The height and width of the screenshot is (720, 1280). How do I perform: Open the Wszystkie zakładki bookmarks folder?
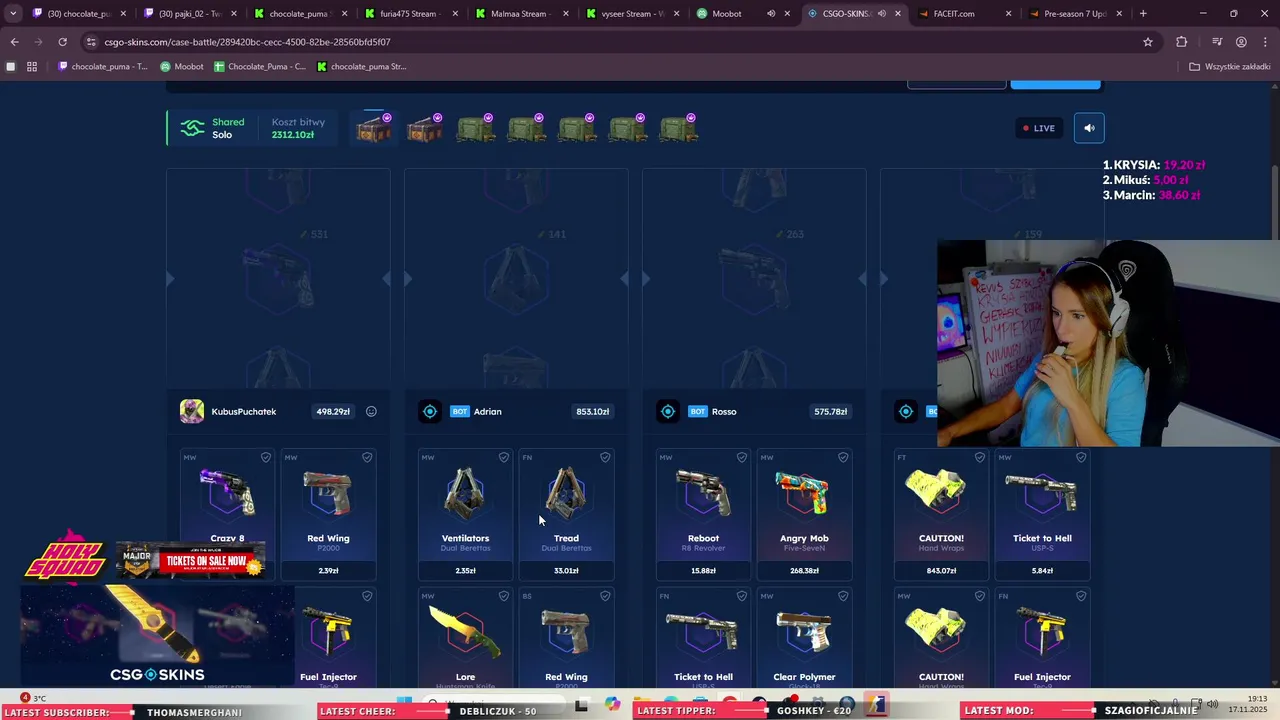click(x=1230, y=67)
